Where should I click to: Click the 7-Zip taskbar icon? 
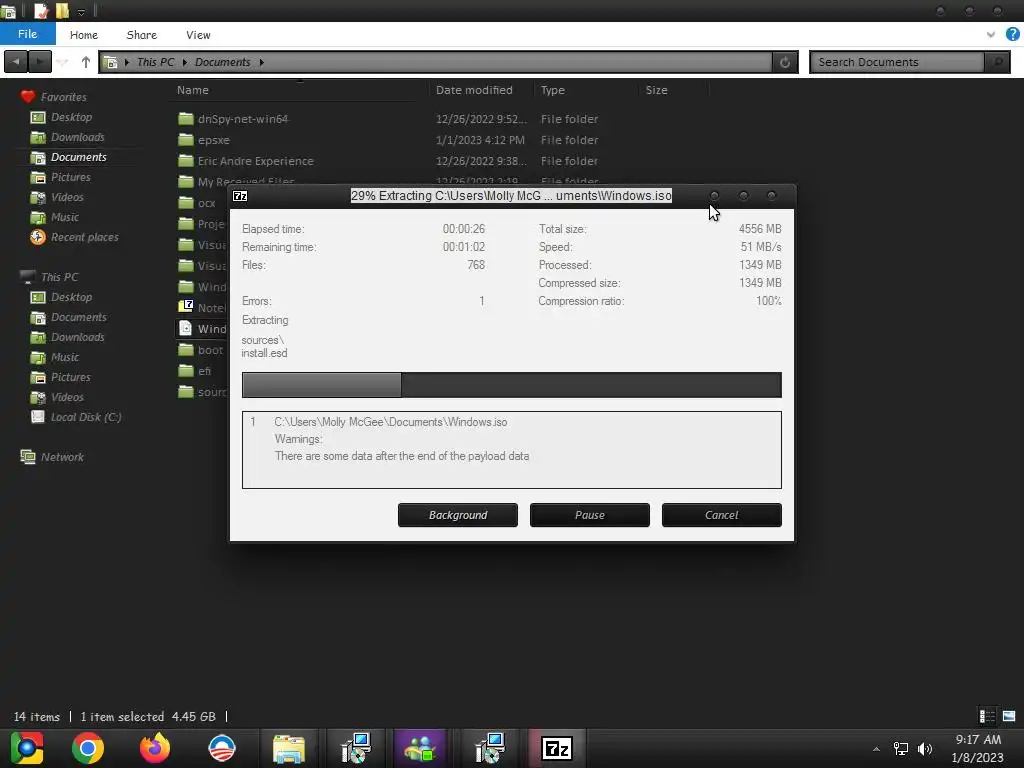(557, 748)
